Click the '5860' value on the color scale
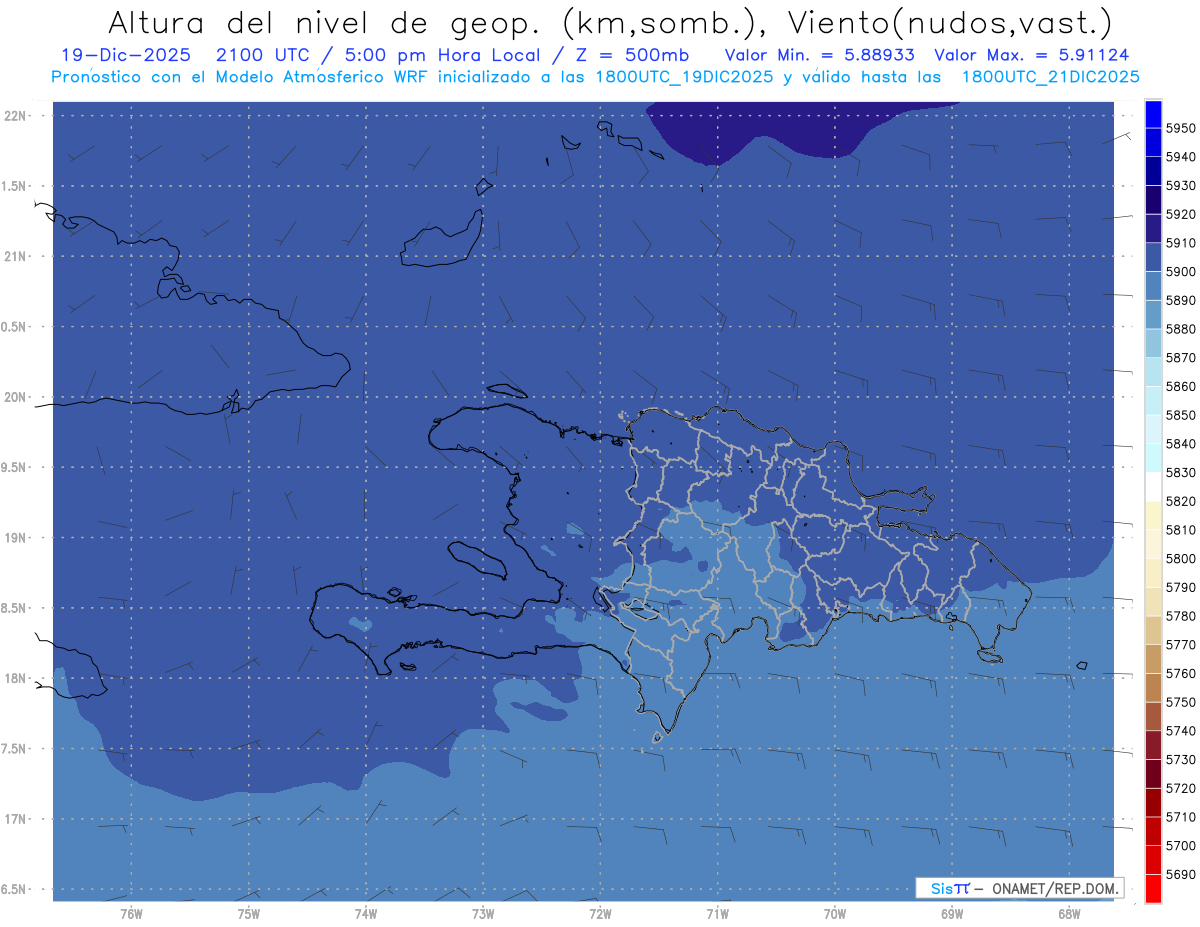 pos(1180,386)
